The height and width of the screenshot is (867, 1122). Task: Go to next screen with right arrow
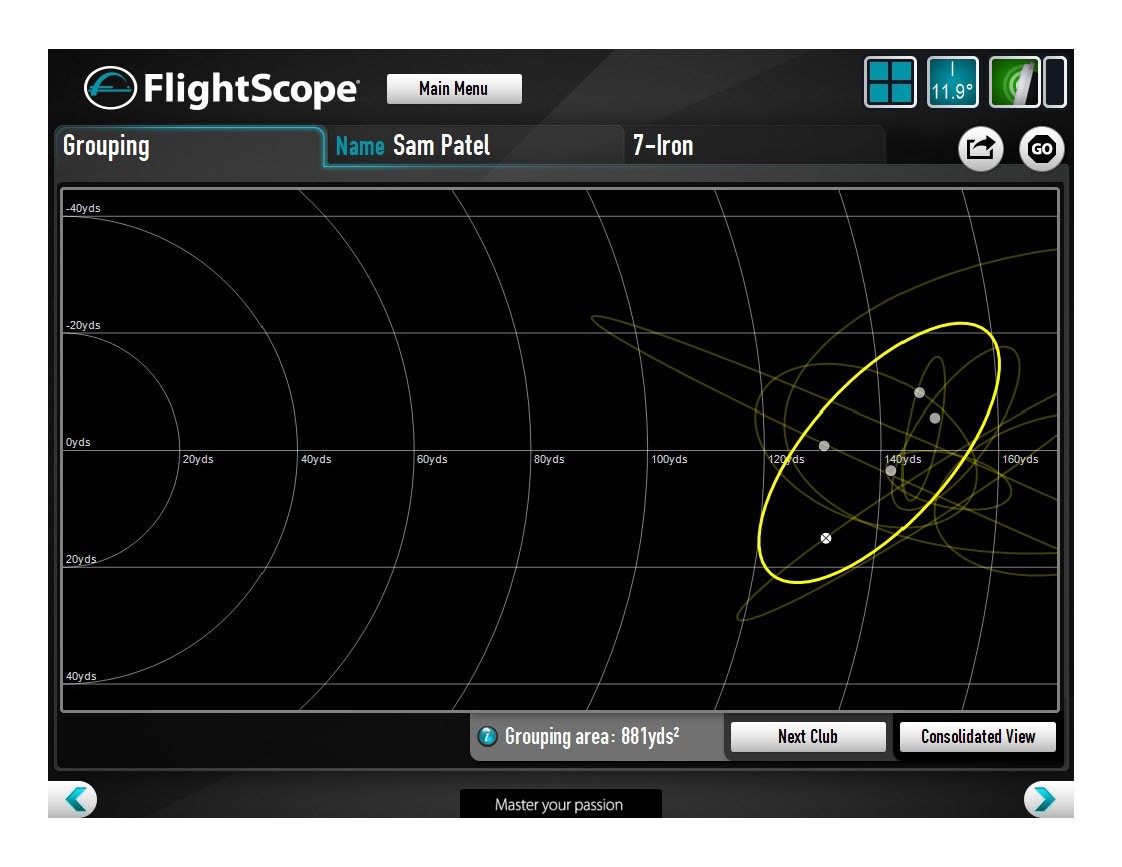[1045, 799]
